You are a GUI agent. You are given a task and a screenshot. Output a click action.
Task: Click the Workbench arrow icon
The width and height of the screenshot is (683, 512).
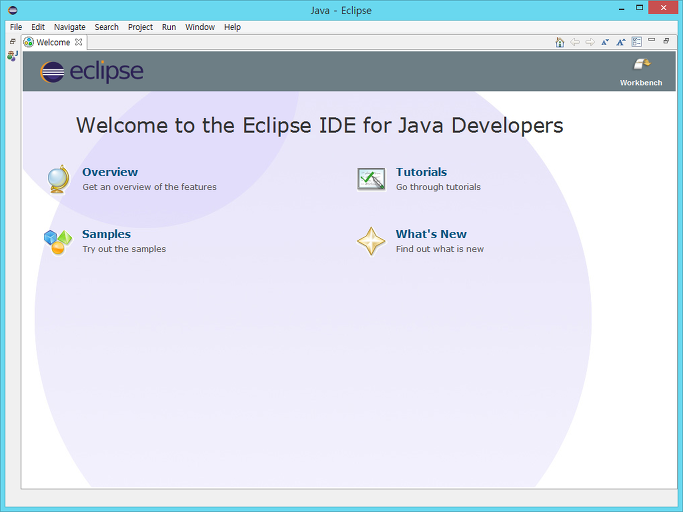642,64
